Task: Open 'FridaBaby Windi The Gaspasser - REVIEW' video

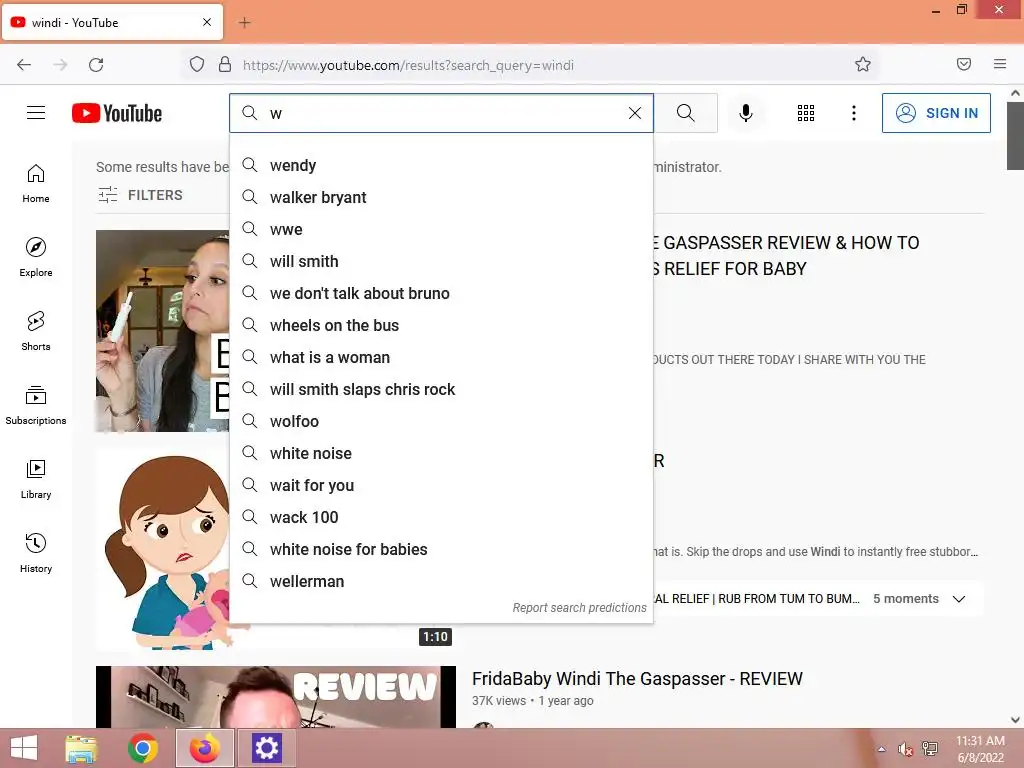Action: [x=637, y=679]
